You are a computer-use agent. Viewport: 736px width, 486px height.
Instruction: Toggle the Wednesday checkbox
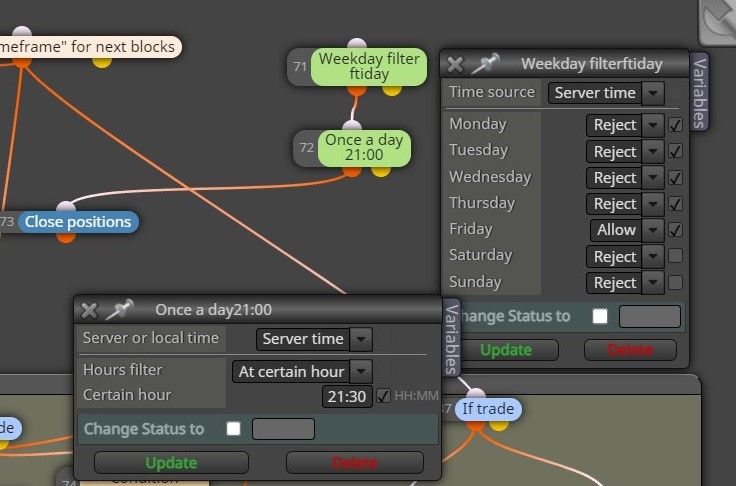(x=675, y=177)
